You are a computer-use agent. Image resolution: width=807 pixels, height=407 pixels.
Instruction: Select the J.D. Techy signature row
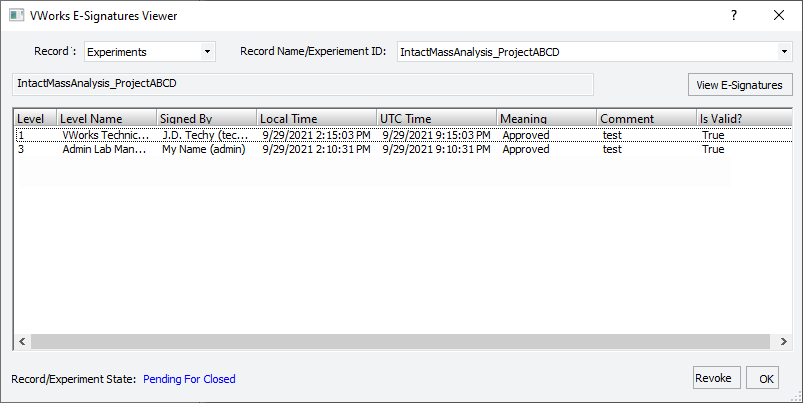pyautogui.click(x=404, y=135)
